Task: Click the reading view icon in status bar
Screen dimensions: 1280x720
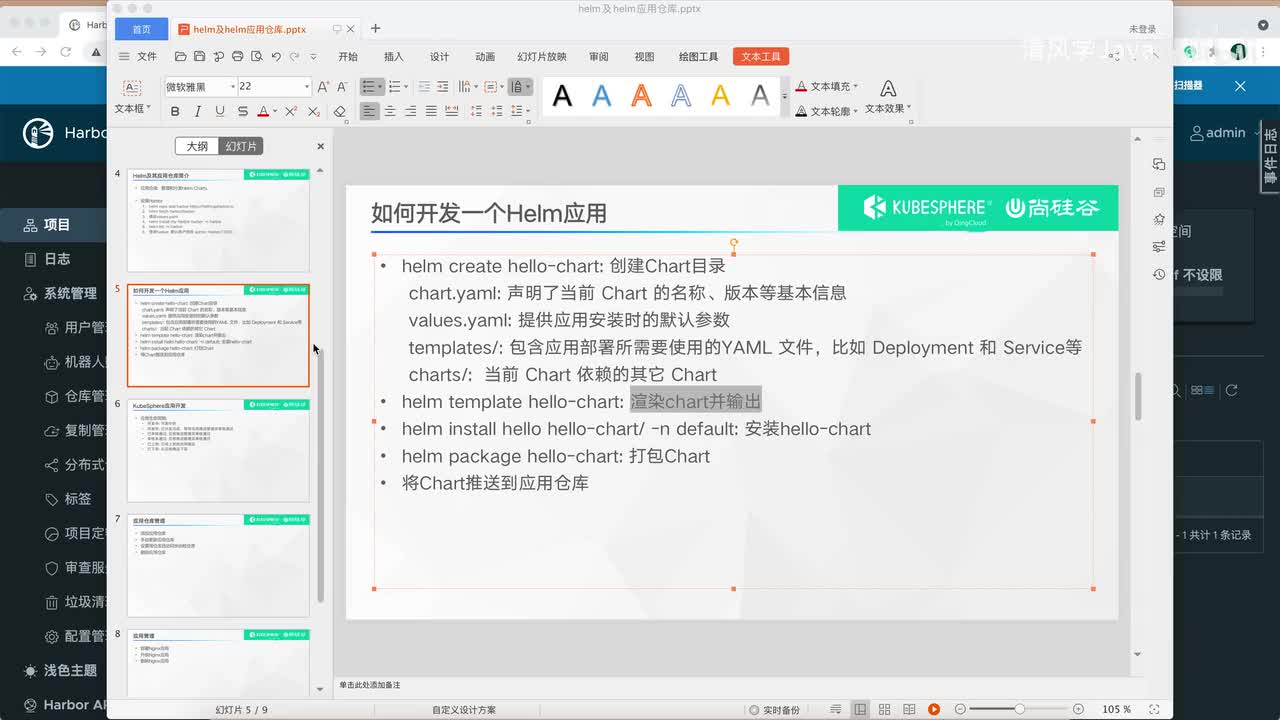Action: pyautogui.click(x=909, y=709)
